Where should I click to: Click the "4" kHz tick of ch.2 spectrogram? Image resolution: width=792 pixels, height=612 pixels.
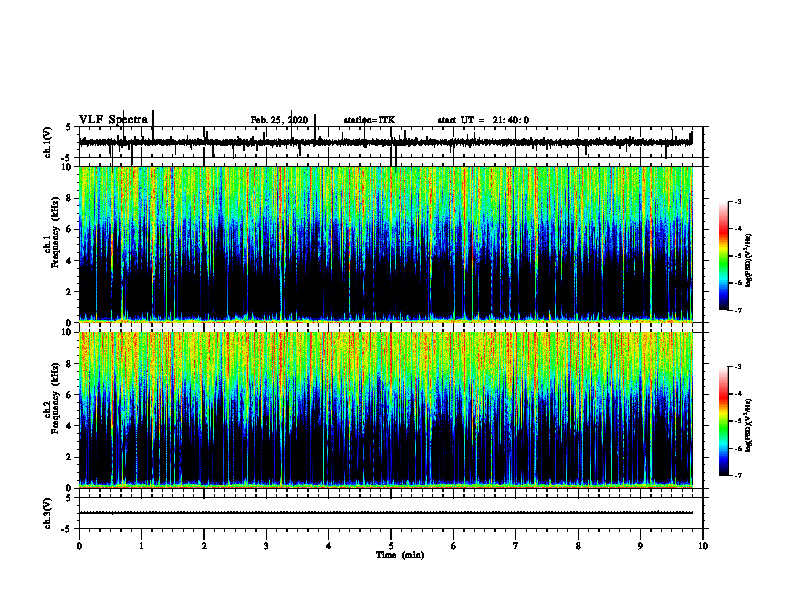click(71, 426)
